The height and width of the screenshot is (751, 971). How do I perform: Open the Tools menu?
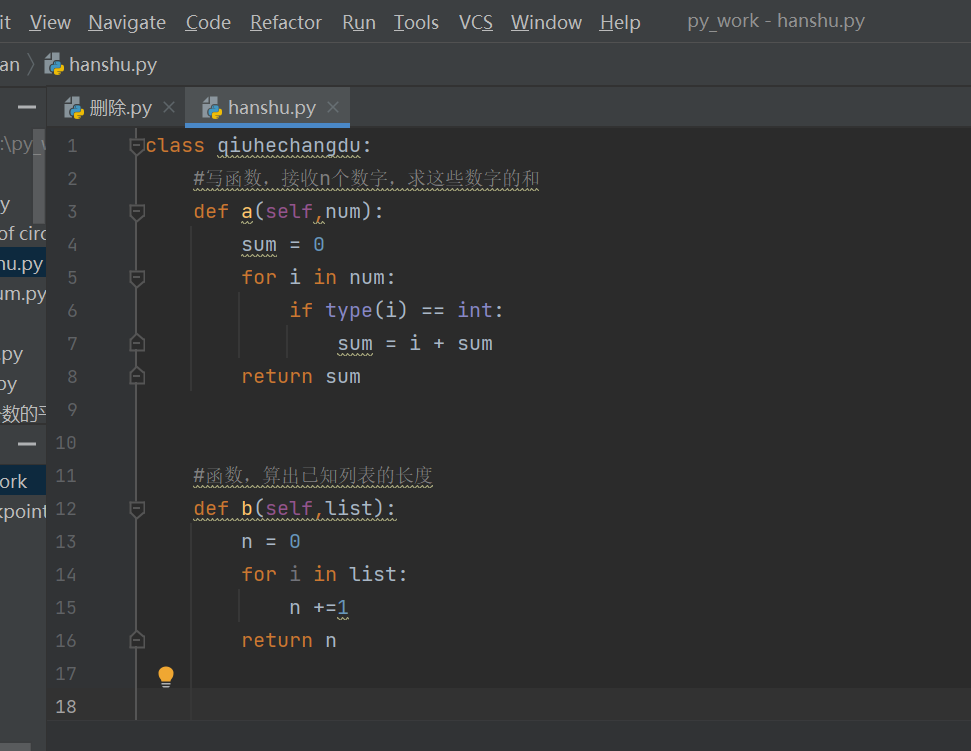click(416, 22)
